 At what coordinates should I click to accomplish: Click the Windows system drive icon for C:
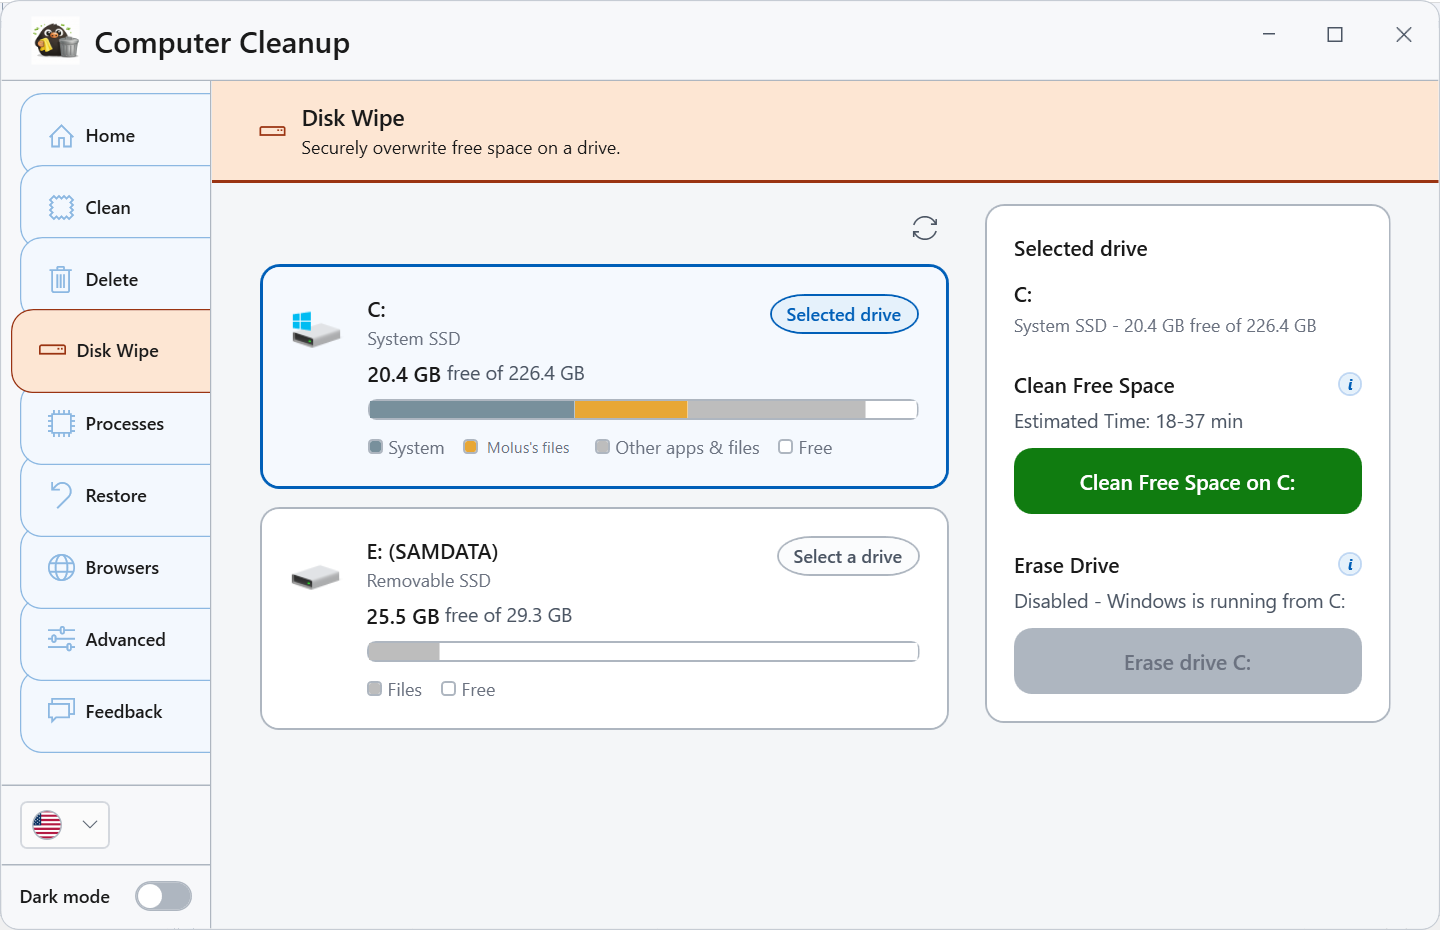coord(316,329)
